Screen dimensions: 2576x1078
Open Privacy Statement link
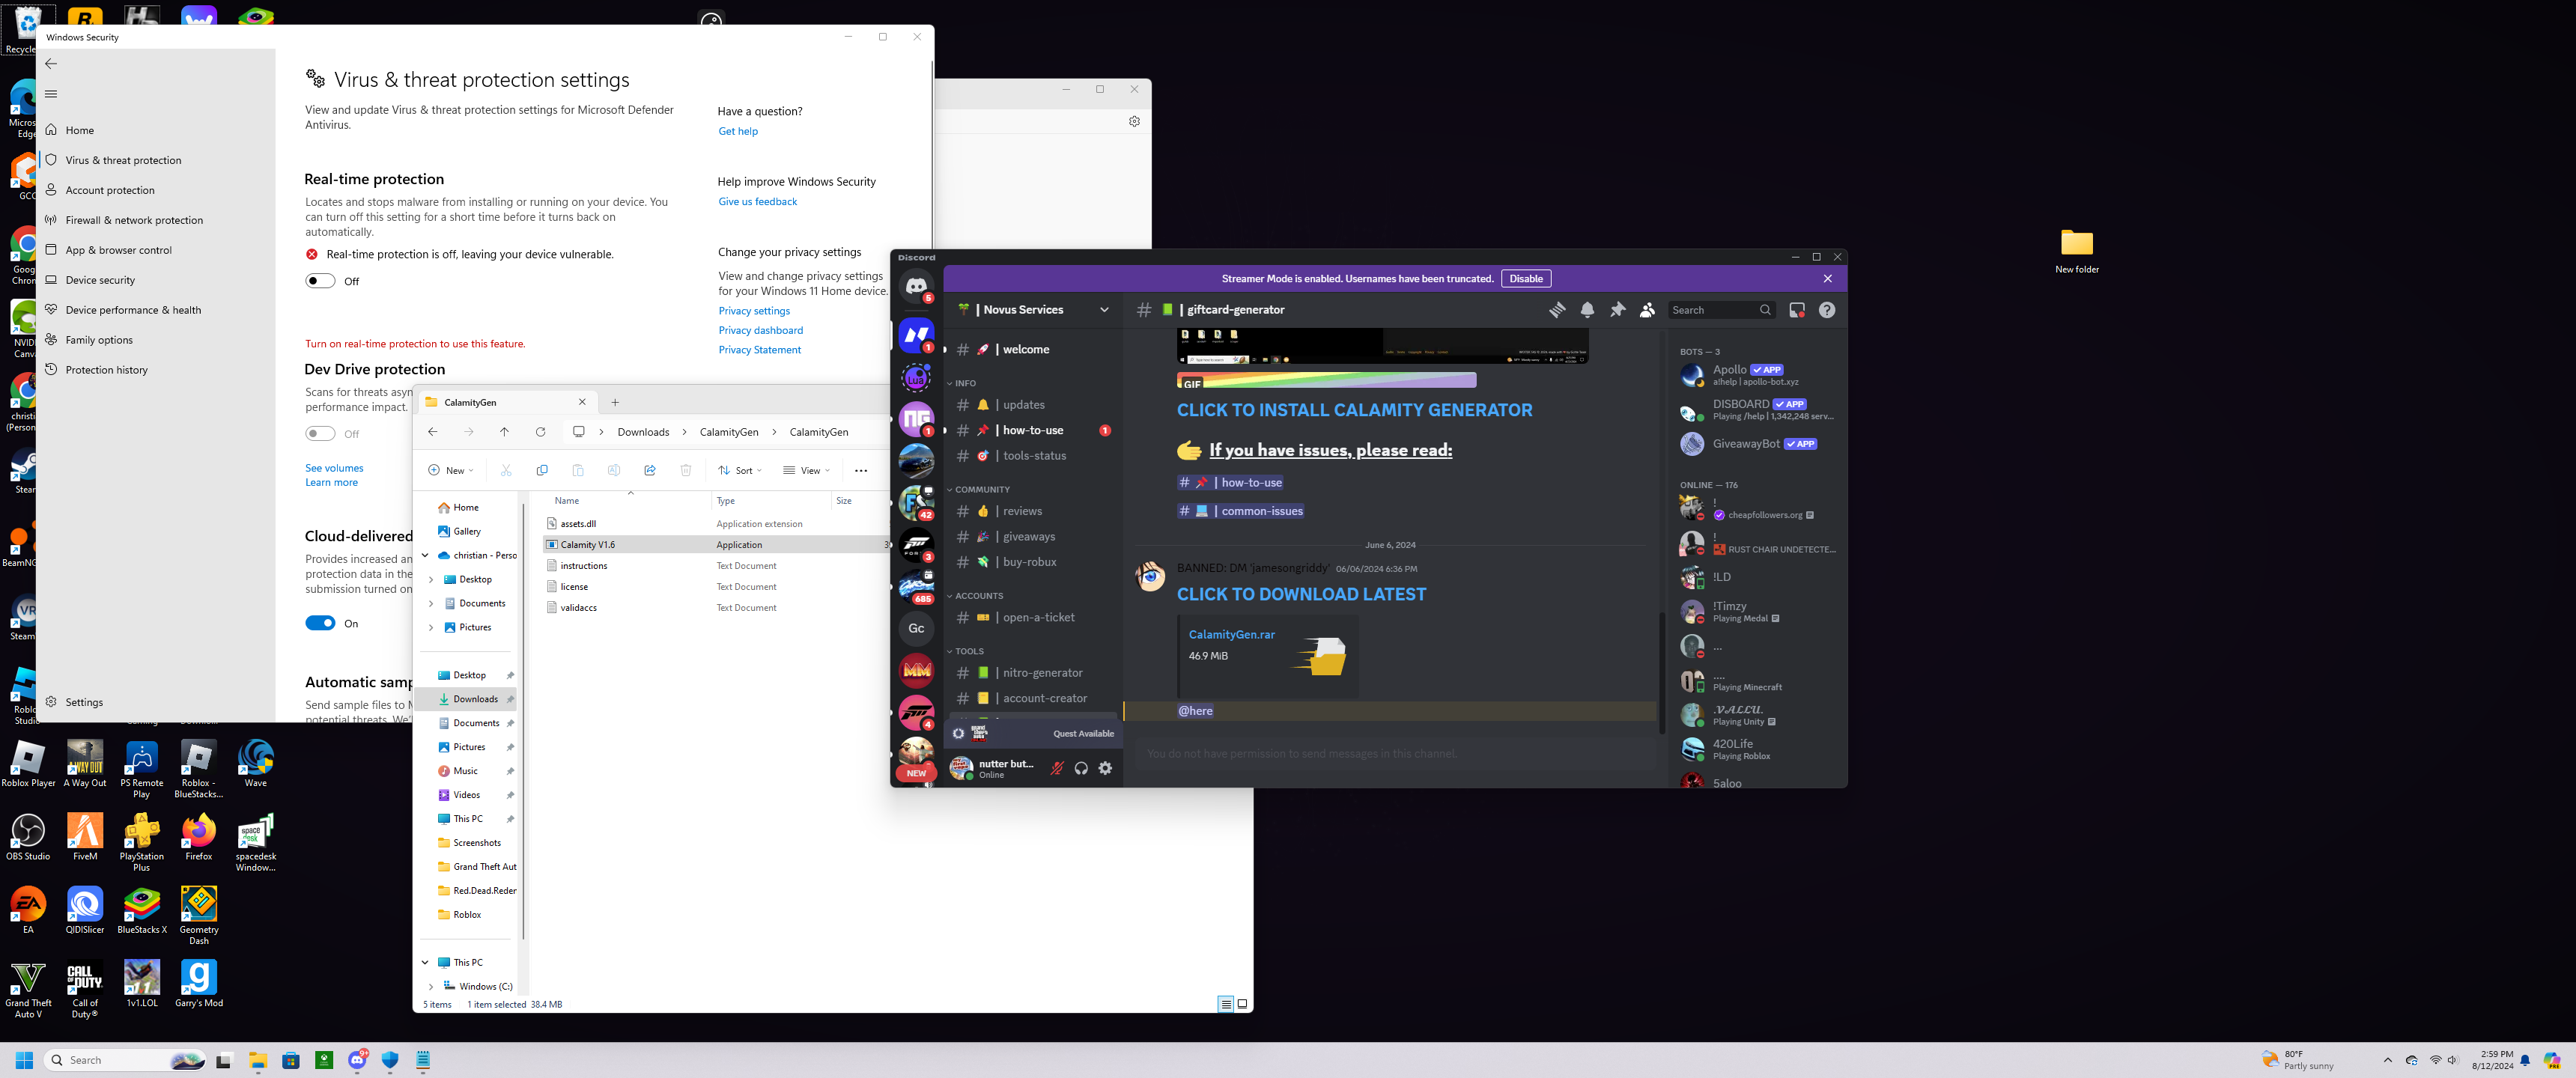[759, 350]
